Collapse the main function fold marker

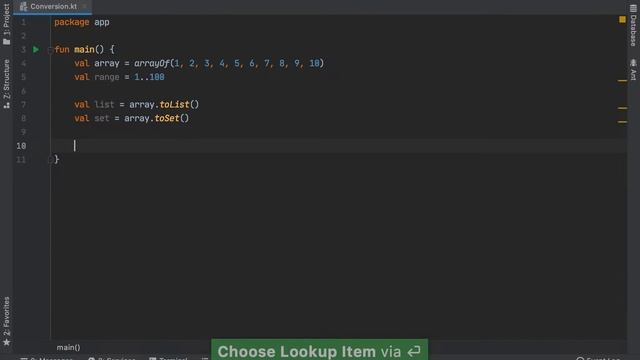tap(50, 50)
